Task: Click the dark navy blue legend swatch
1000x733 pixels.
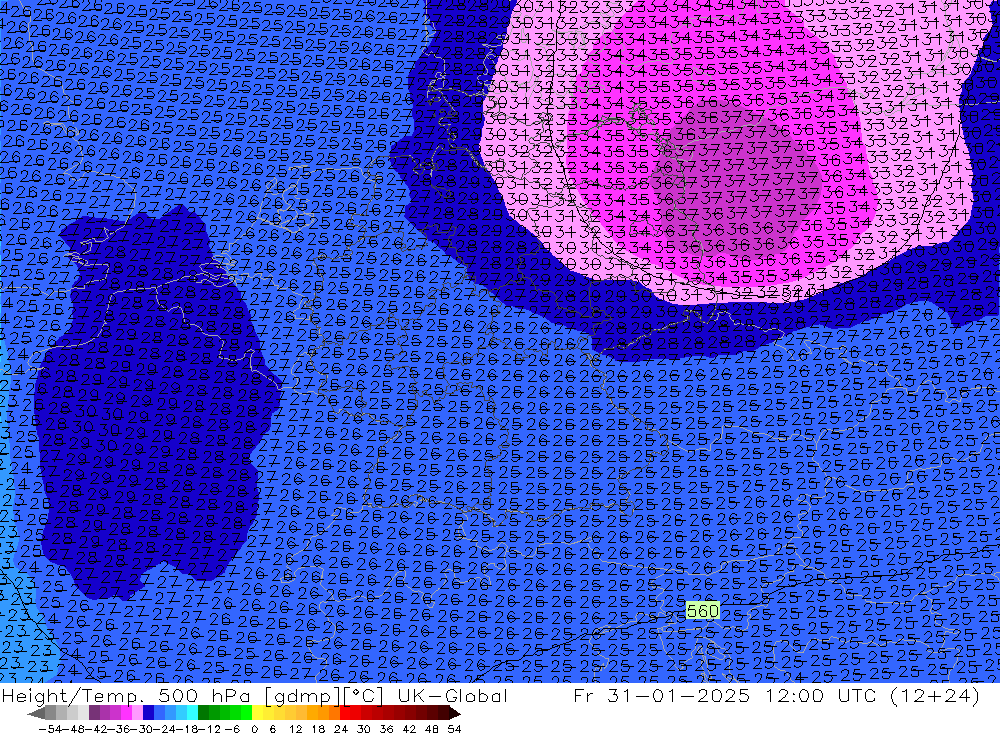Action: 148,713
